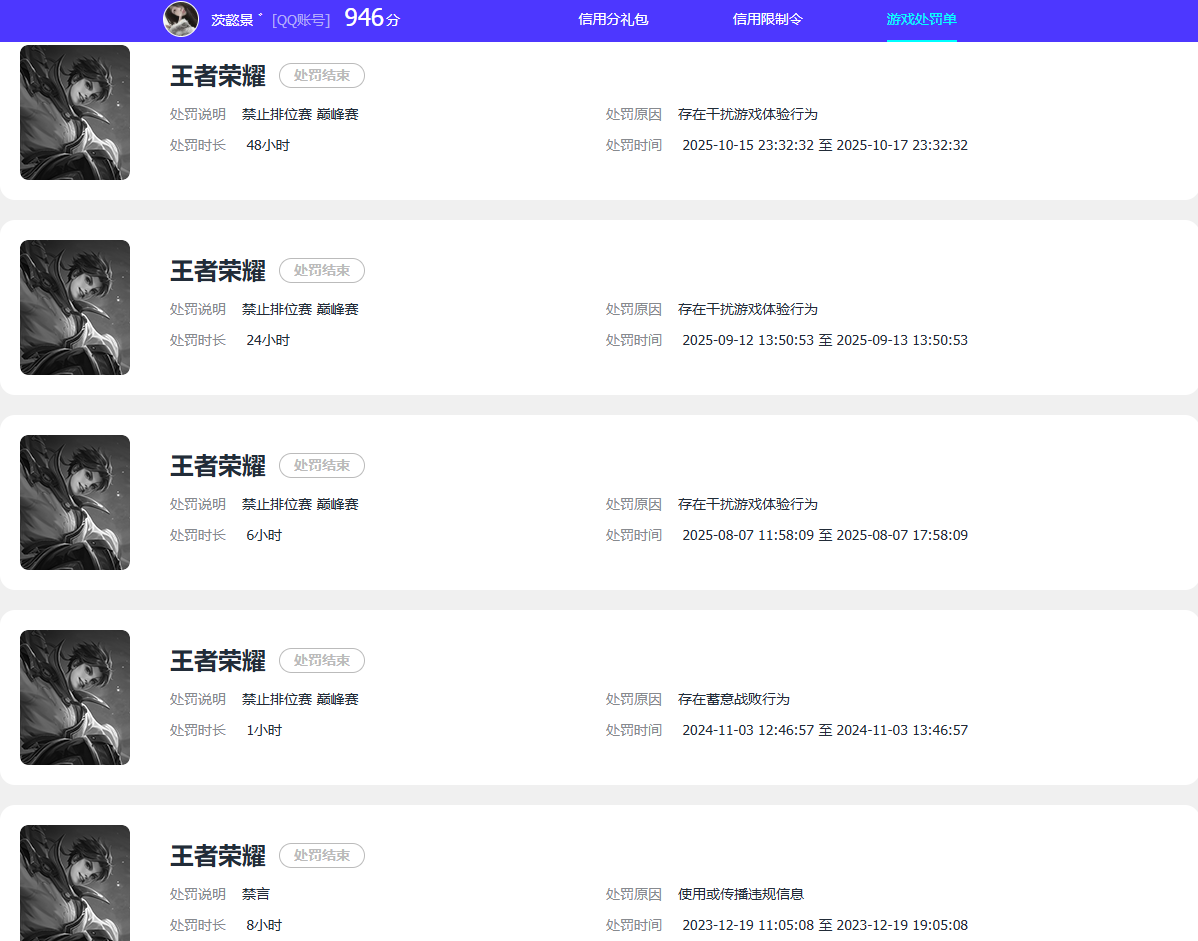Select 王者荣耀 title of the 禁言 penalty
Screen dimensions: 1198x941
218,855
